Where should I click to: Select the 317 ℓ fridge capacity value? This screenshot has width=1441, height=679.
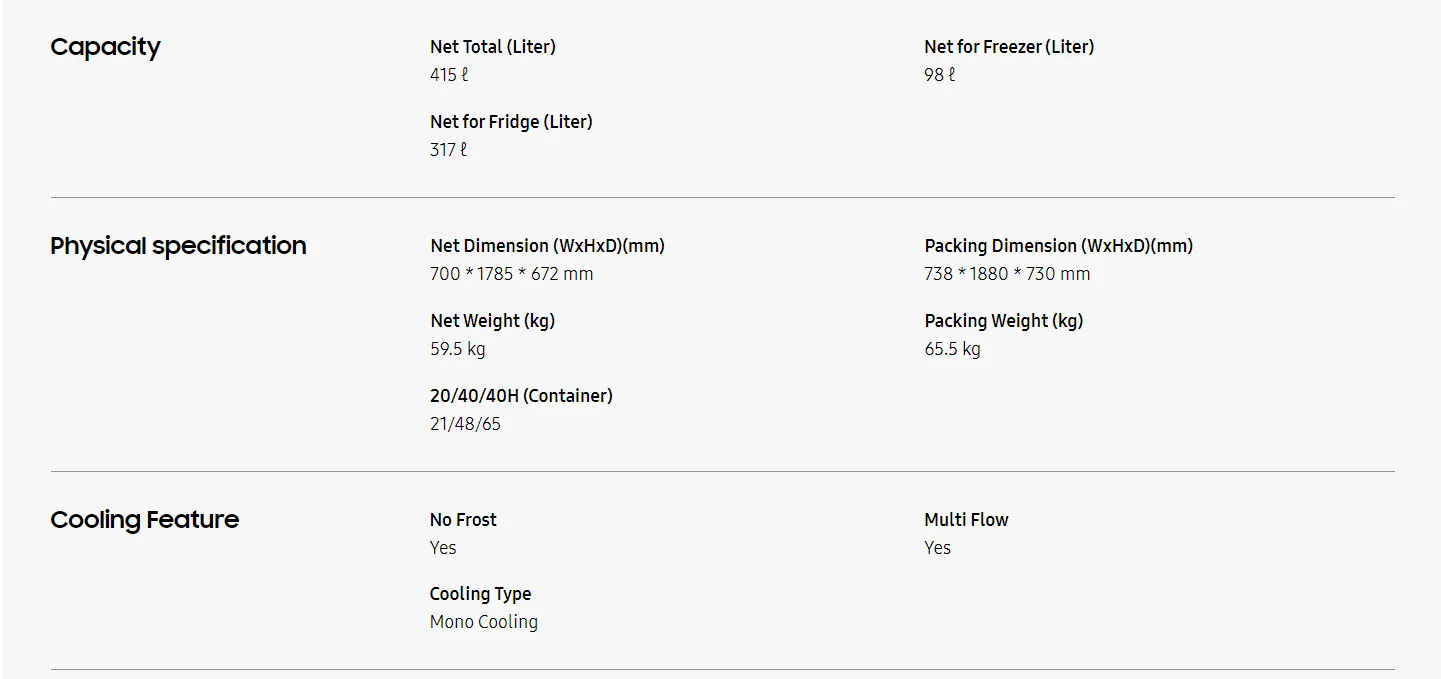[448, 150]
